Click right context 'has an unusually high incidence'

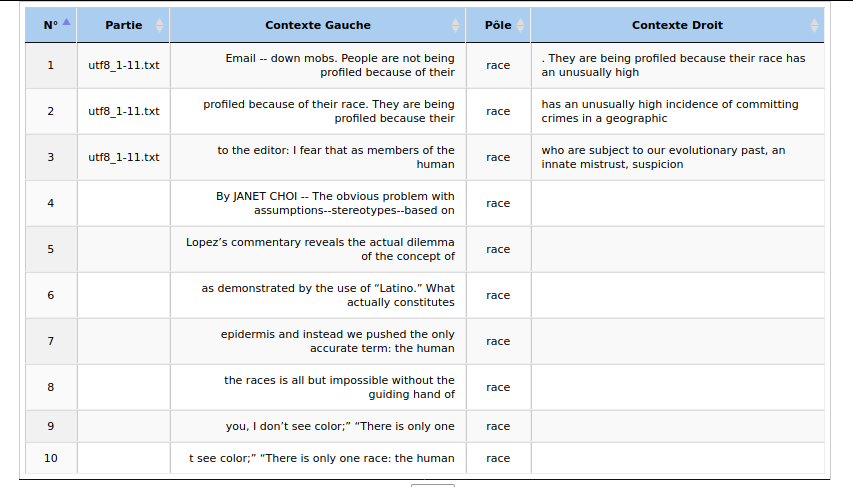(670, 111)
